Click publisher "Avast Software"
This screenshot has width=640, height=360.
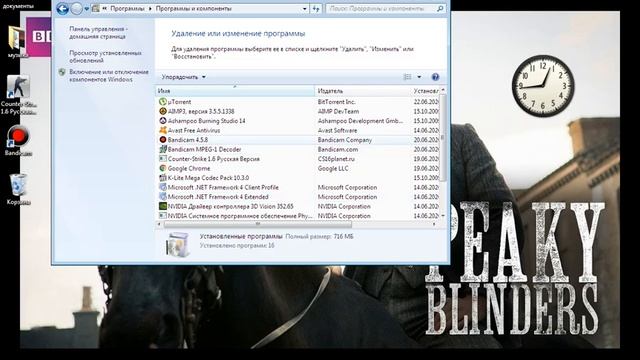click(x=337, y=130)
